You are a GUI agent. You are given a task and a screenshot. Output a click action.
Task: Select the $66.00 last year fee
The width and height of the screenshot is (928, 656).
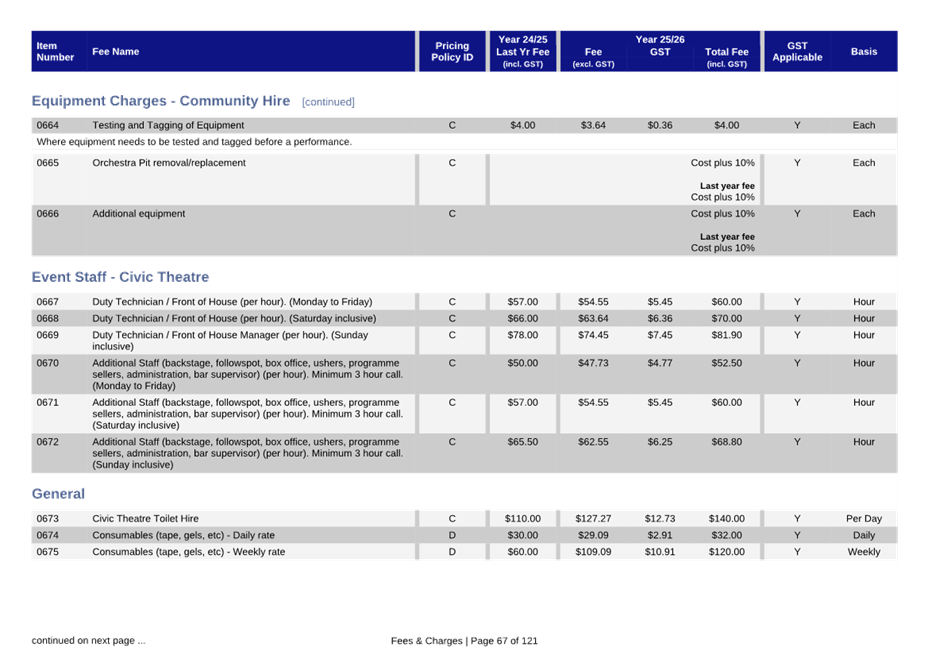(x=523, y=319)
